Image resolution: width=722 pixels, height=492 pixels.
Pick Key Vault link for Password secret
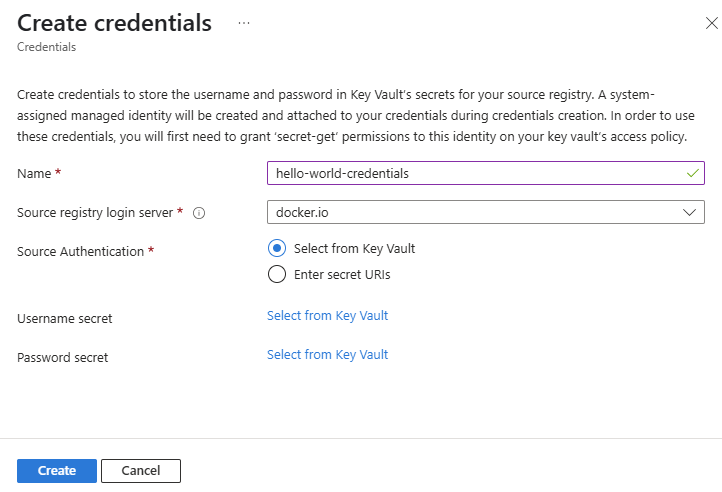[x=327, y=355]
